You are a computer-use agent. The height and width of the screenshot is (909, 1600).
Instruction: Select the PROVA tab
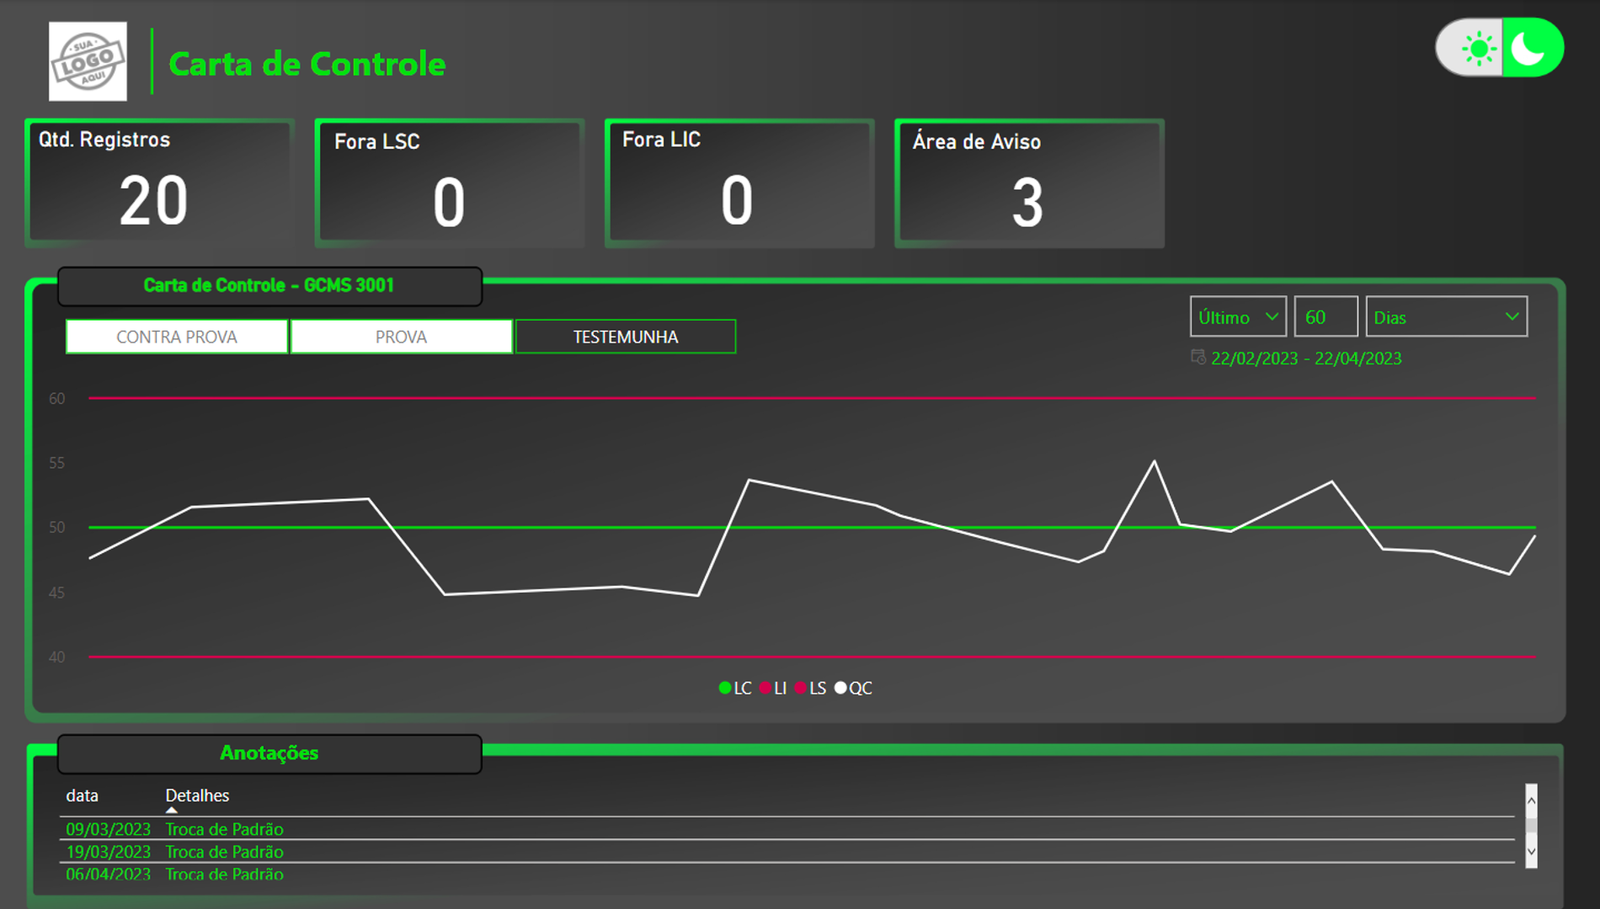coord(400,336)
